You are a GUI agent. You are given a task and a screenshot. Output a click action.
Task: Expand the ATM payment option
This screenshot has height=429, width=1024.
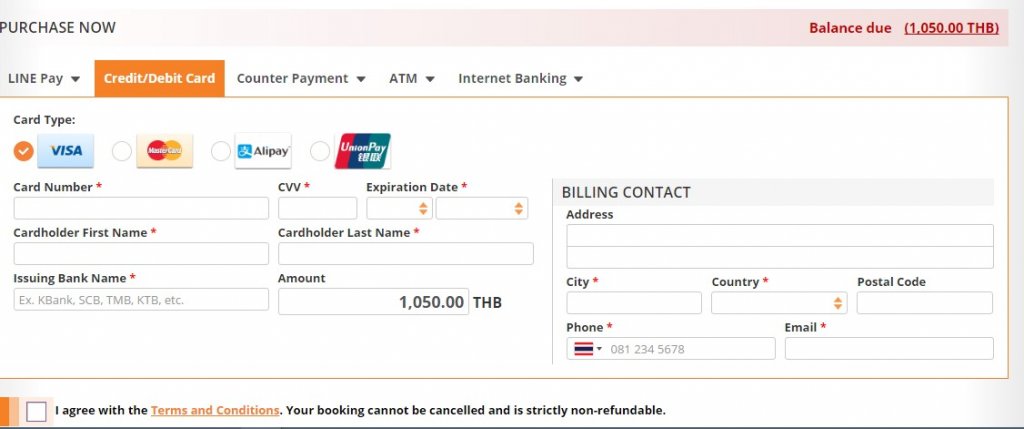coord(412,78)
